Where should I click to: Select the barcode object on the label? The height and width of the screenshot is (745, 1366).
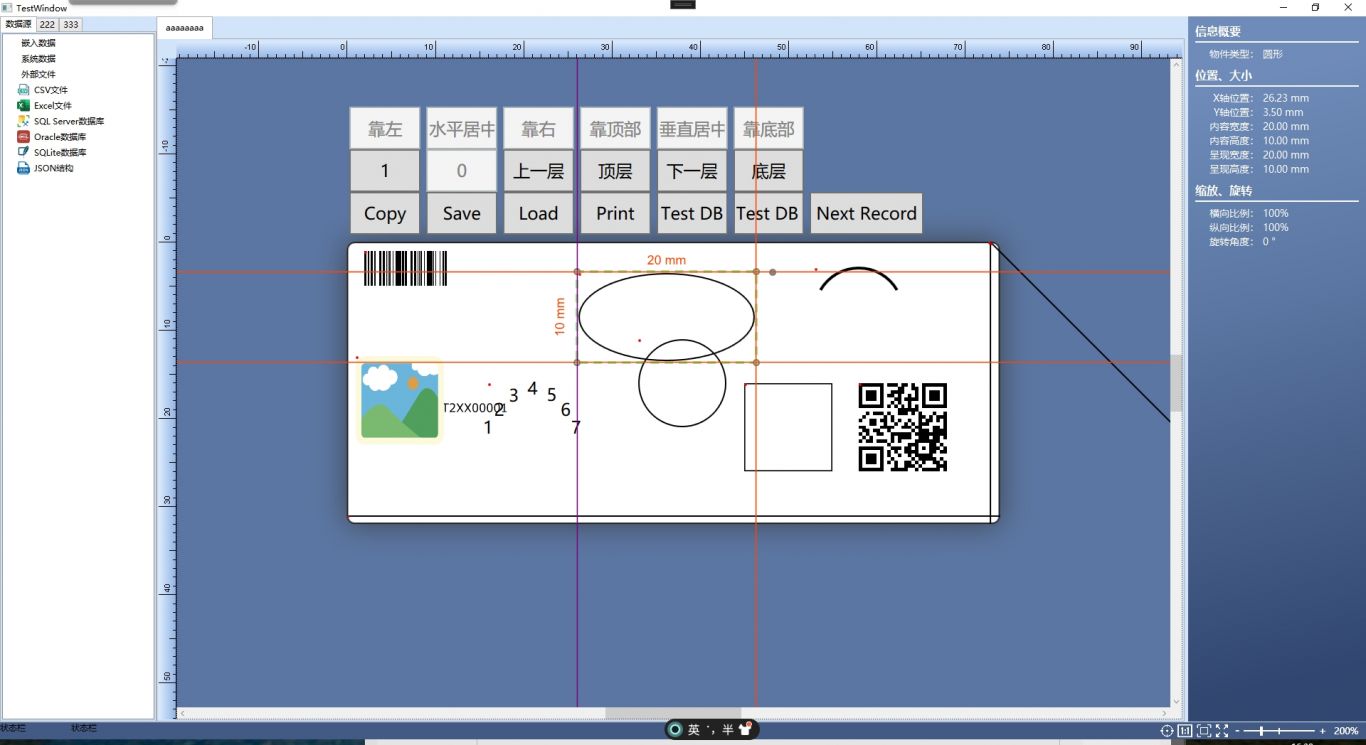coord(405,269)
